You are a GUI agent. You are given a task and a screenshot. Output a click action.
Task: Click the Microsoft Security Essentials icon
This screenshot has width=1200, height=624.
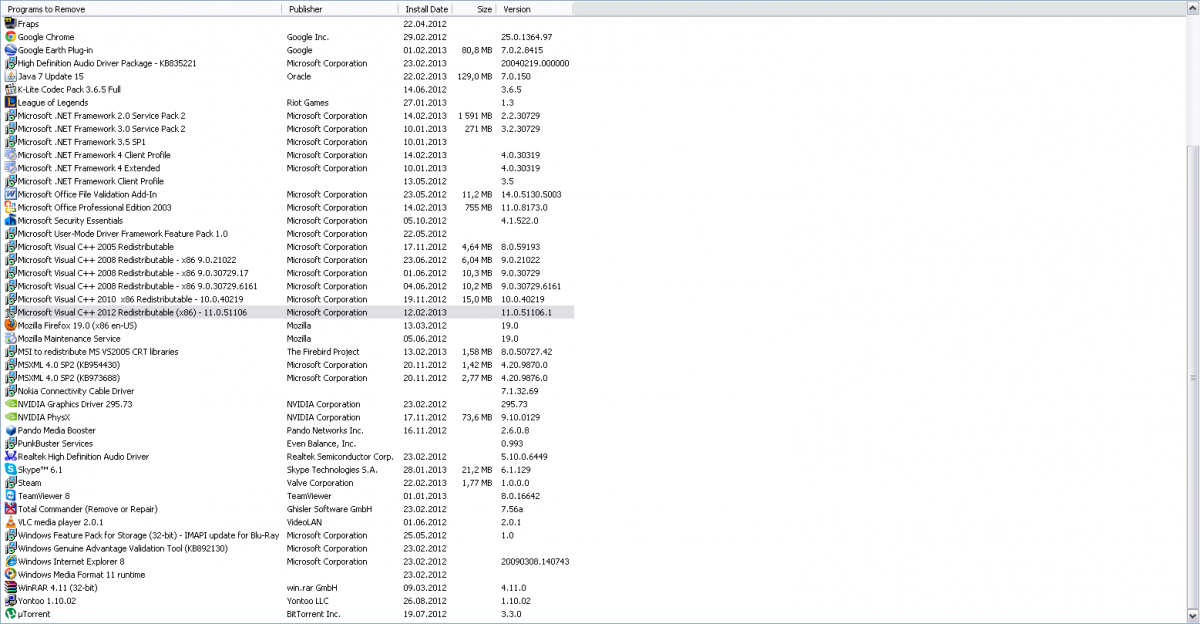point(10,220)
